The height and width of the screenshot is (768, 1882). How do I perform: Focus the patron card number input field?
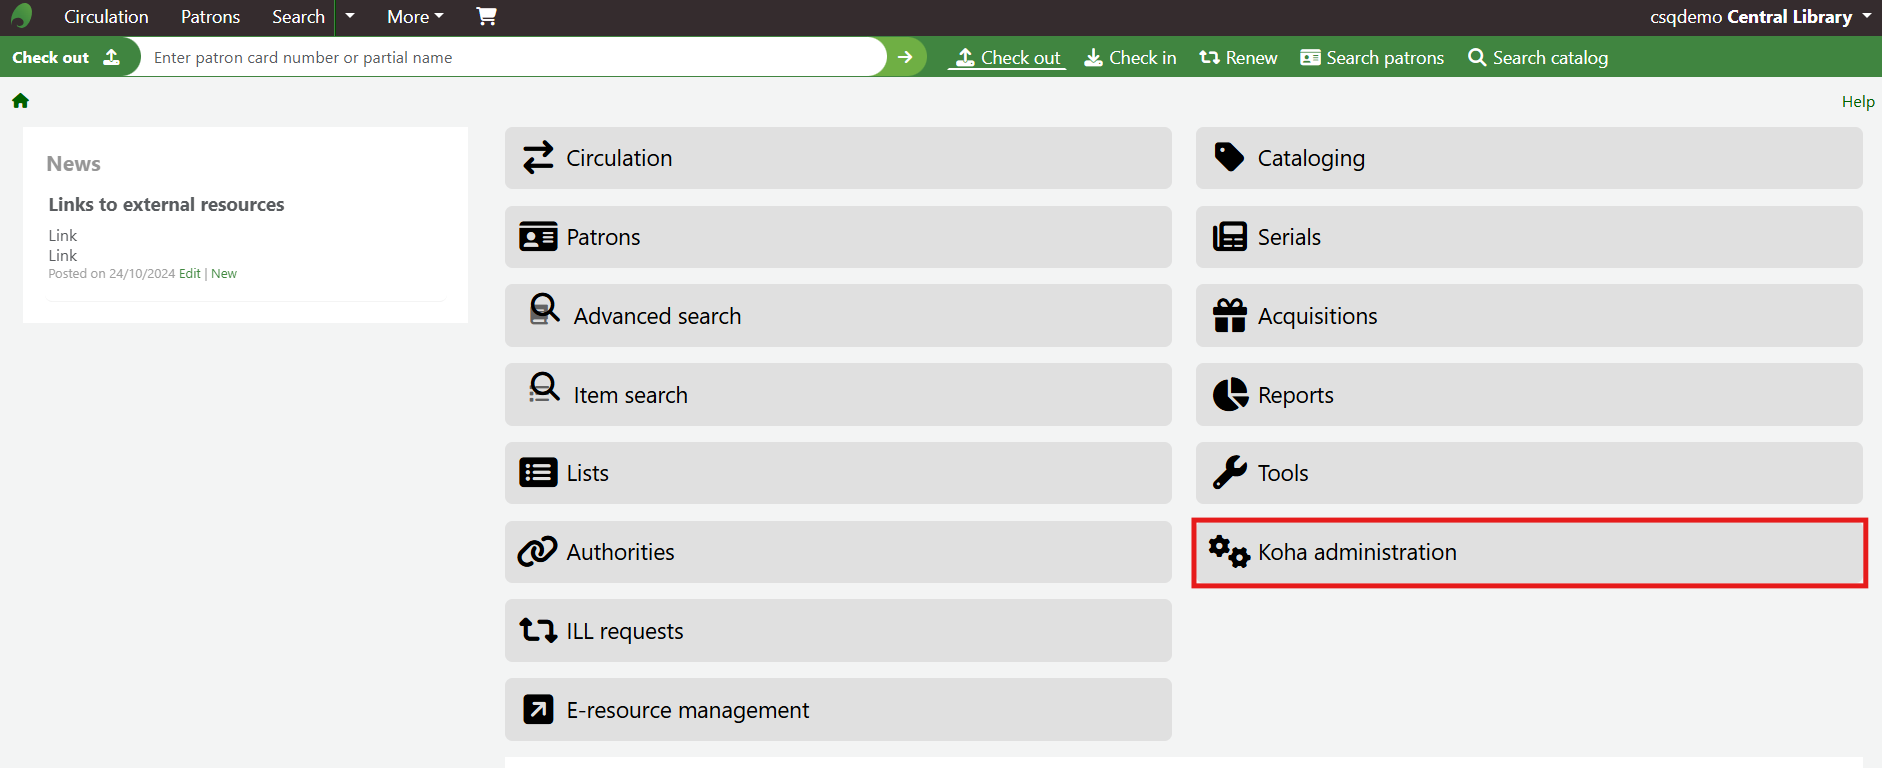(514, 57)
